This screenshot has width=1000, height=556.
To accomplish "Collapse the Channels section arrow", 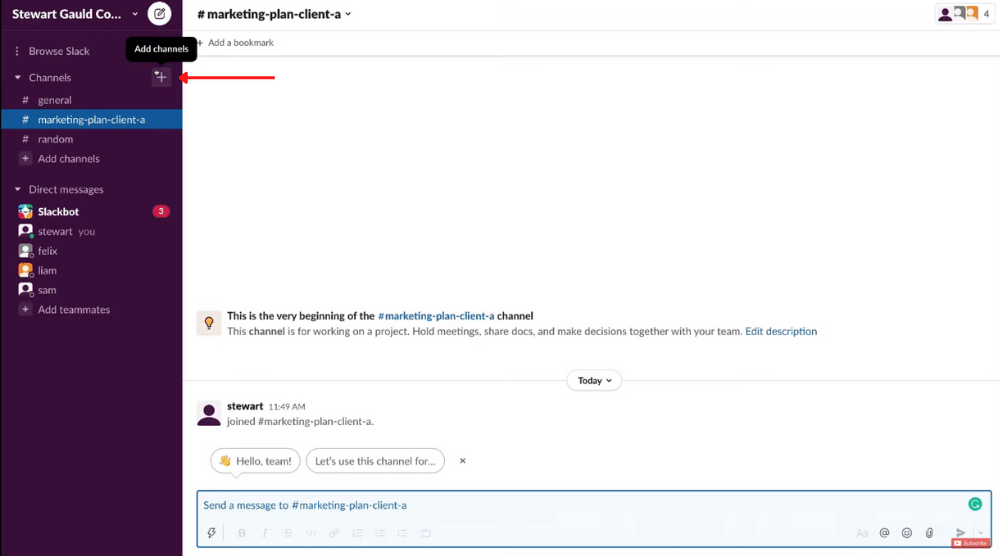I will pos(18,77).
